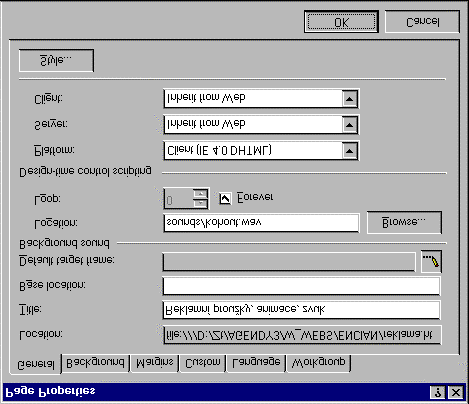Click the Page Properties title text
Screen dimensions: 469x404
click(x=51, y=392)
